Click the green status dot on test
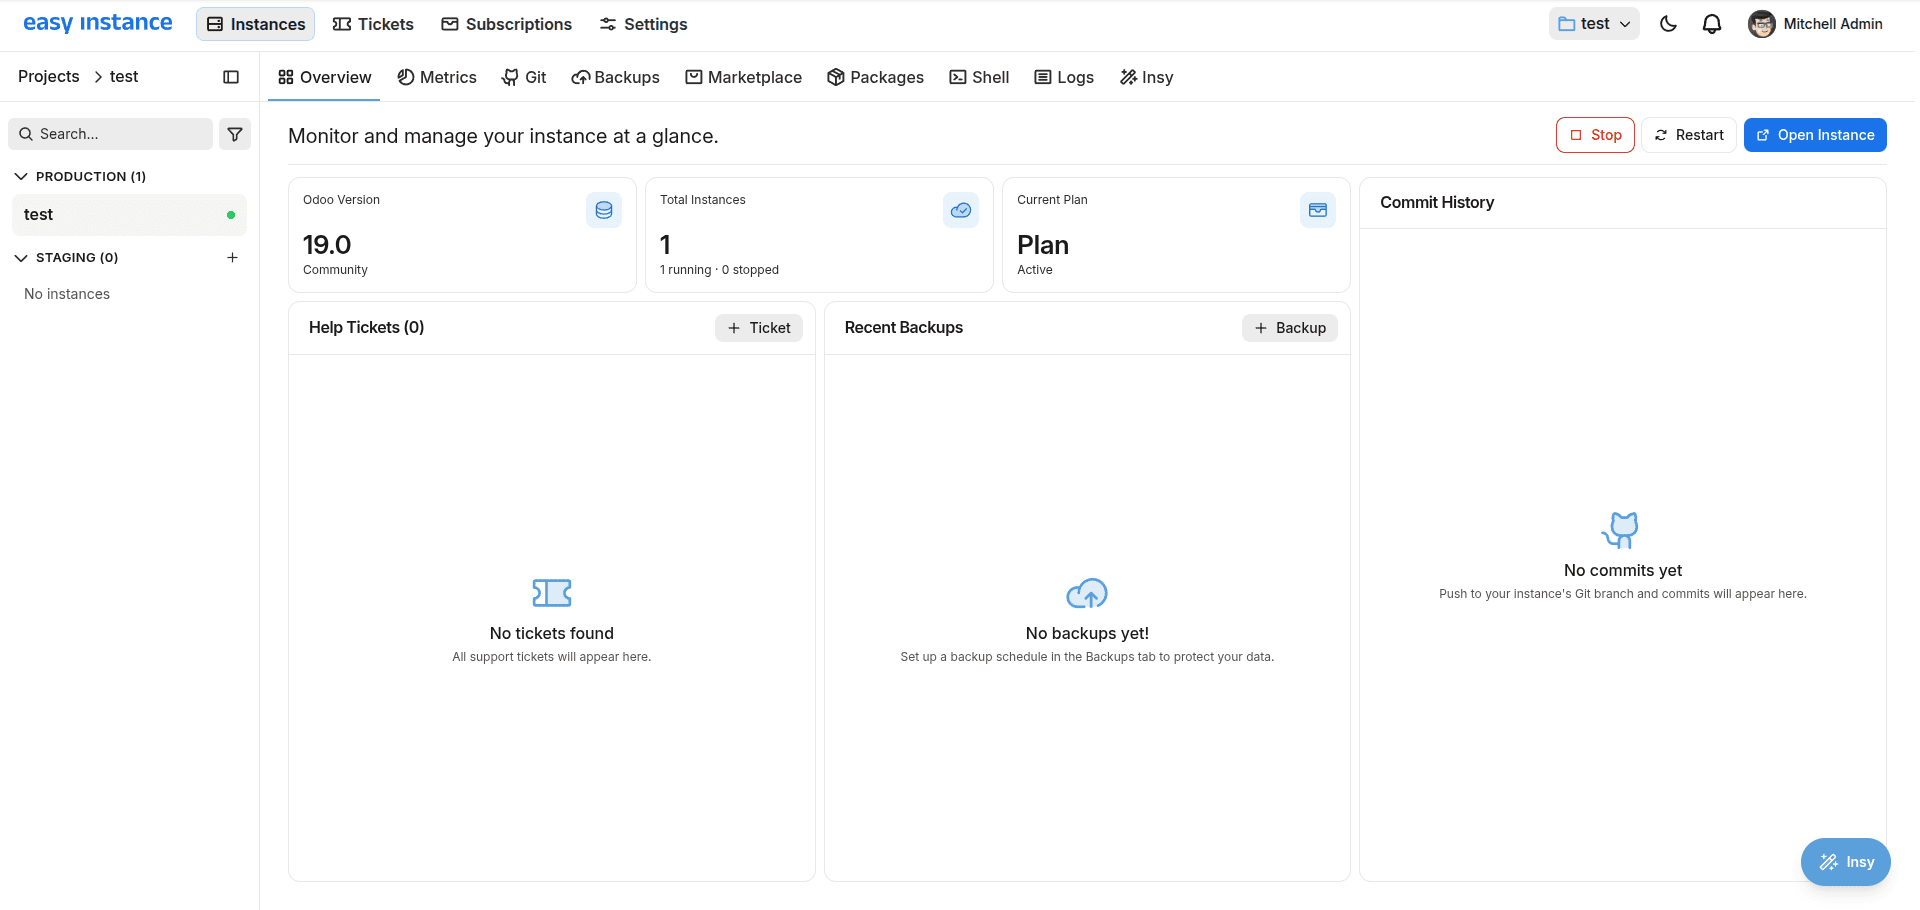 click(231, 215)
